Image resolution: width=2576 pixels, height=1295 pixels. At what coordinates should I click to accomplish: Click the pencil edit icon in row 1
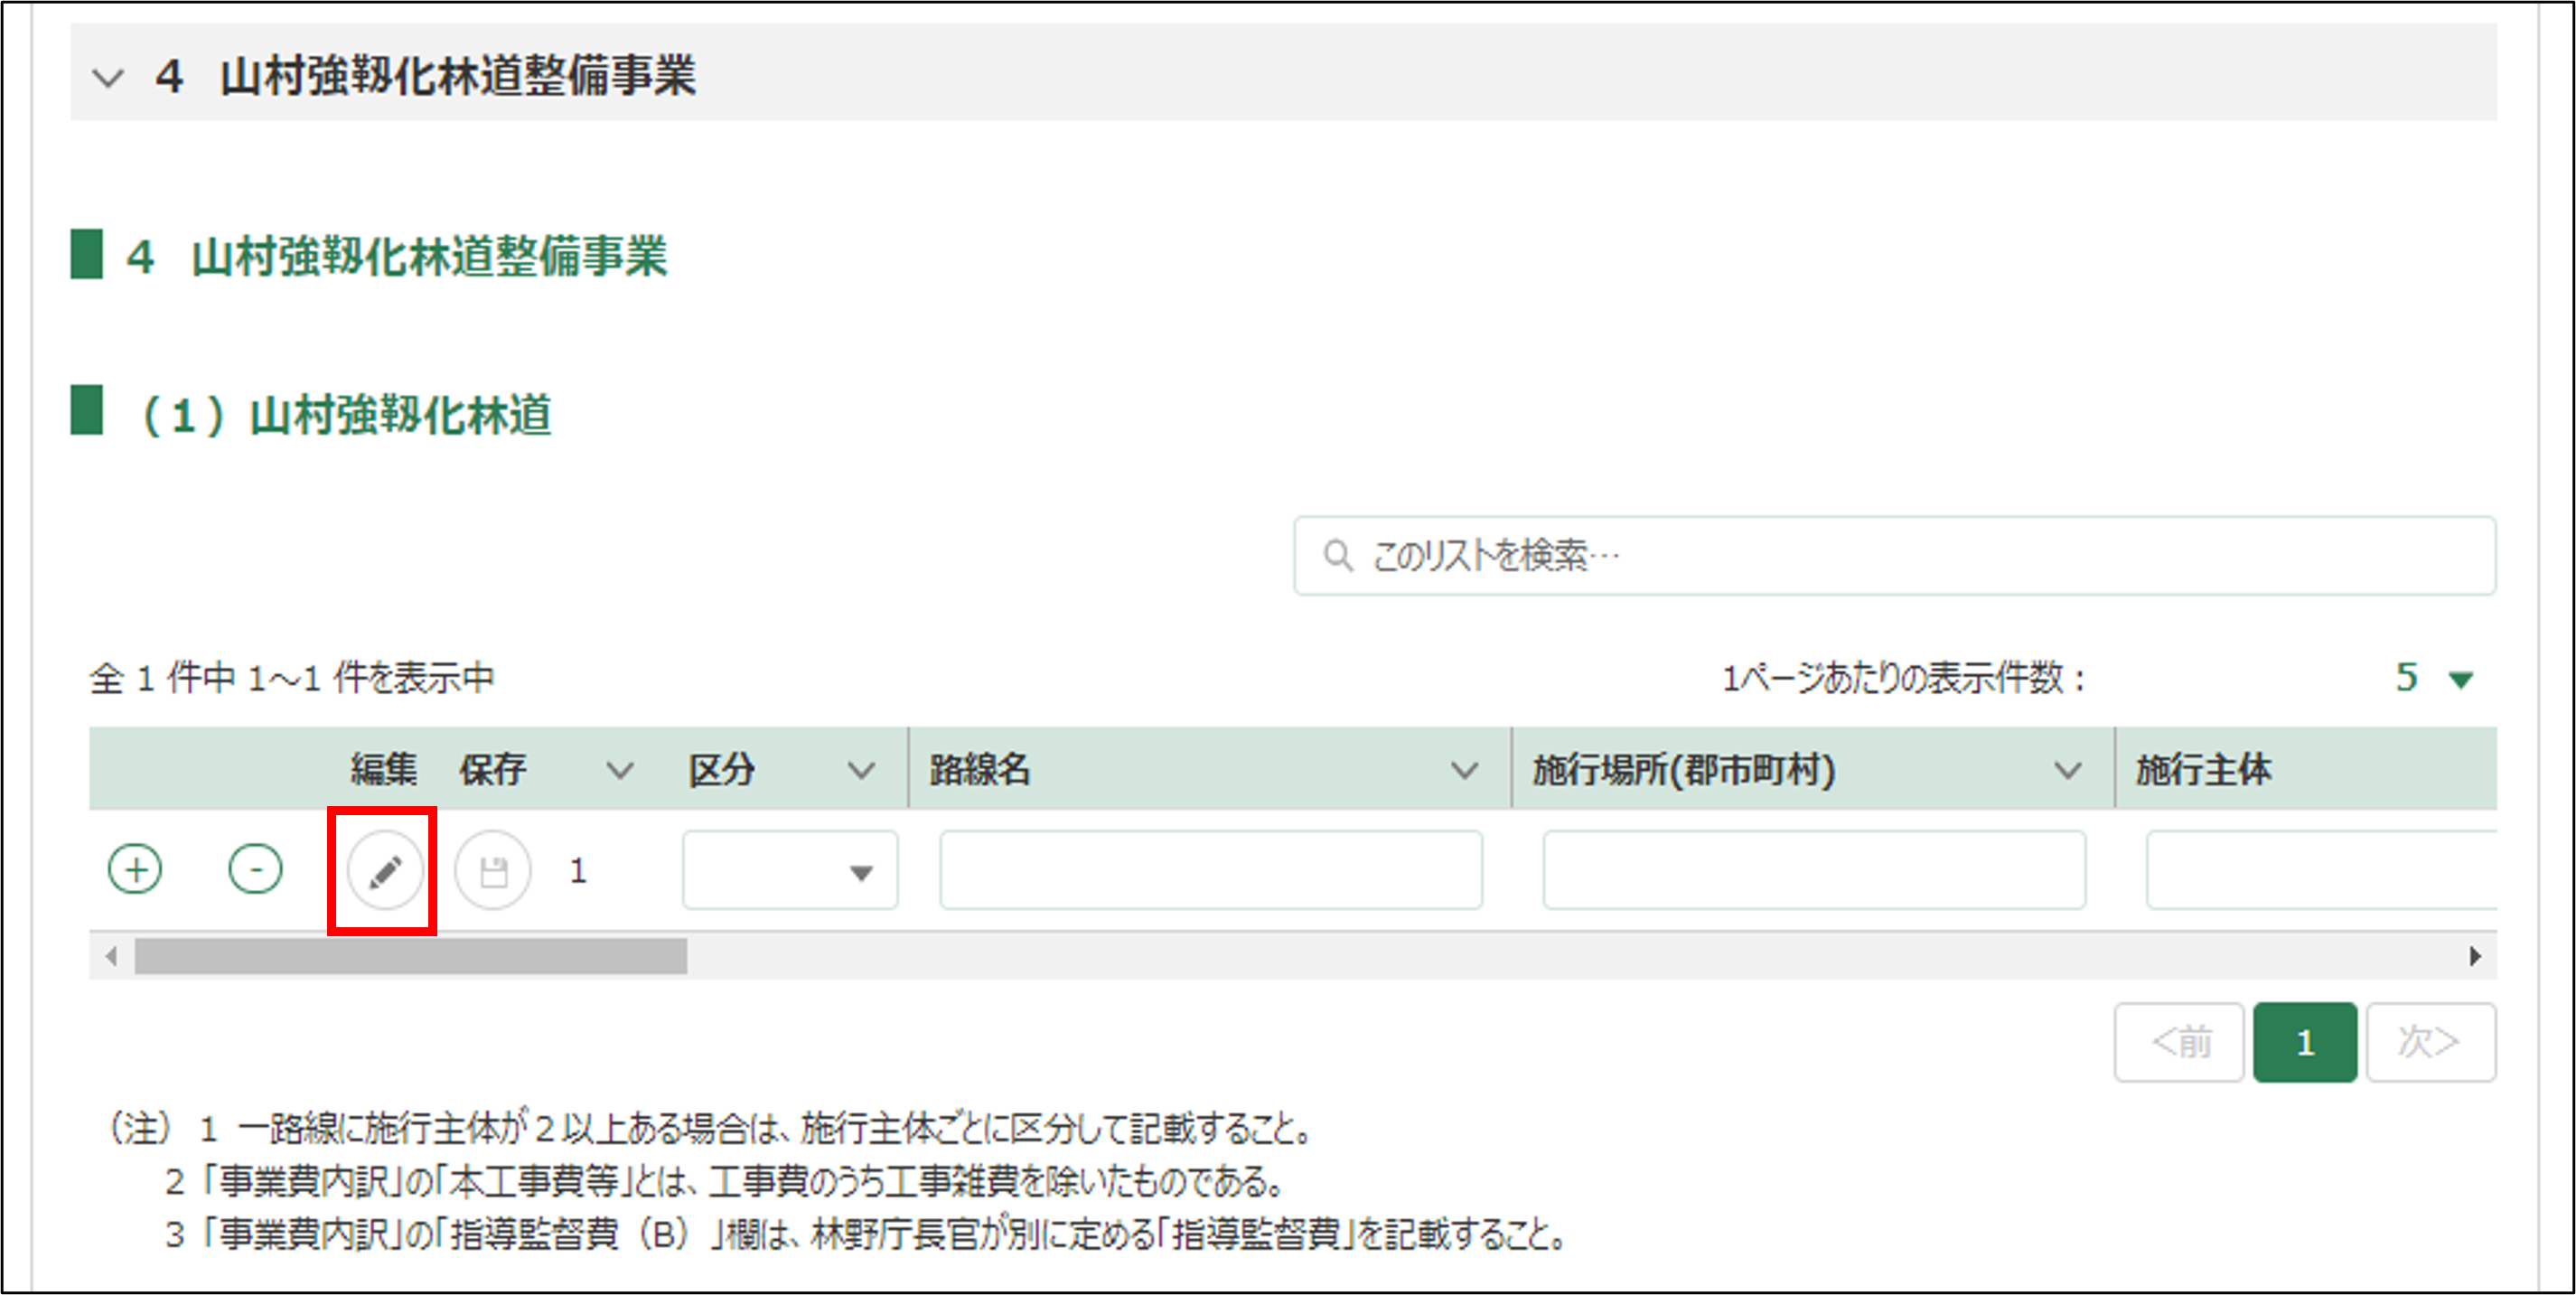tap(385, 871)
